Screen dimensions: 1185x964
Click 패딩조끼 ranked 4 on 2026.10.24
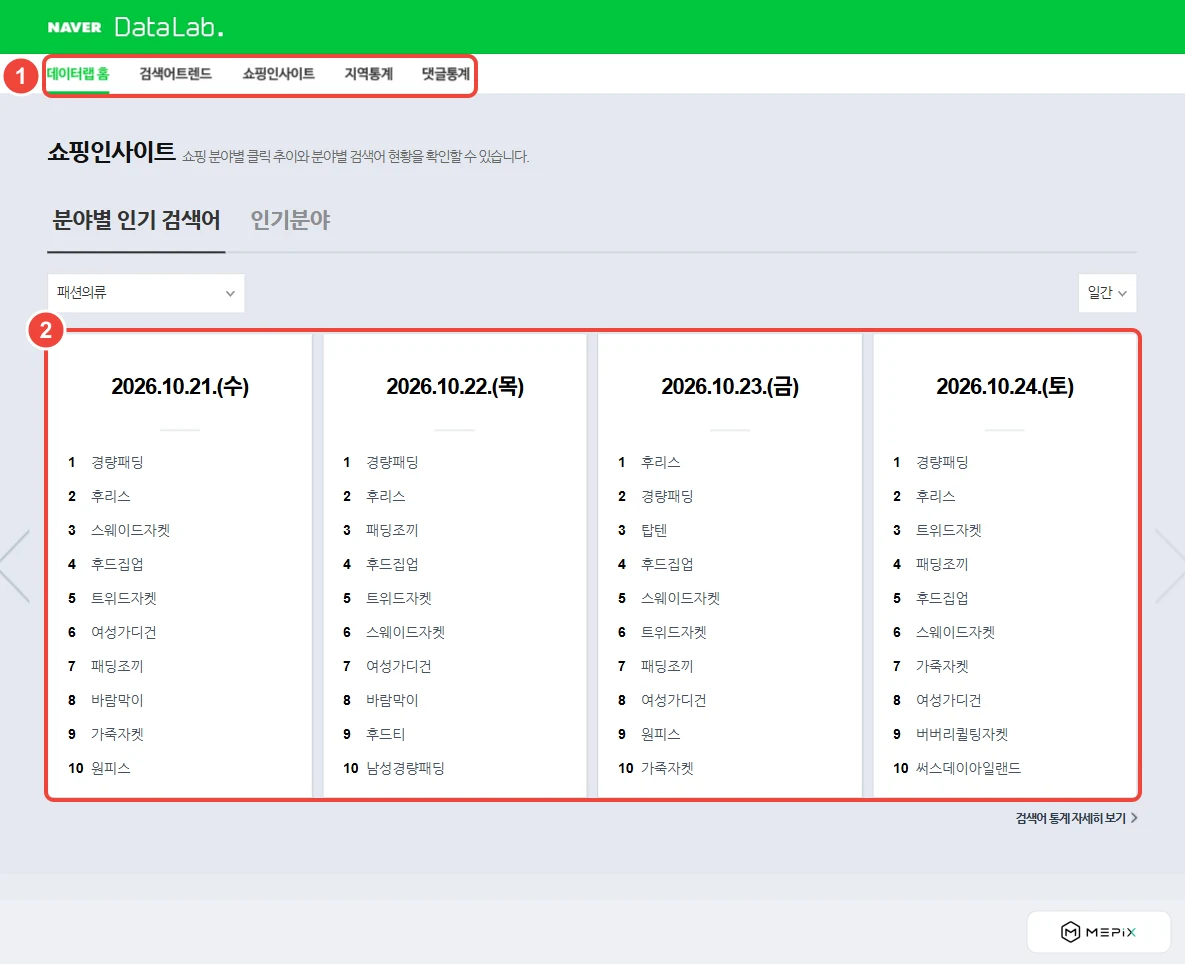(942, 564)
